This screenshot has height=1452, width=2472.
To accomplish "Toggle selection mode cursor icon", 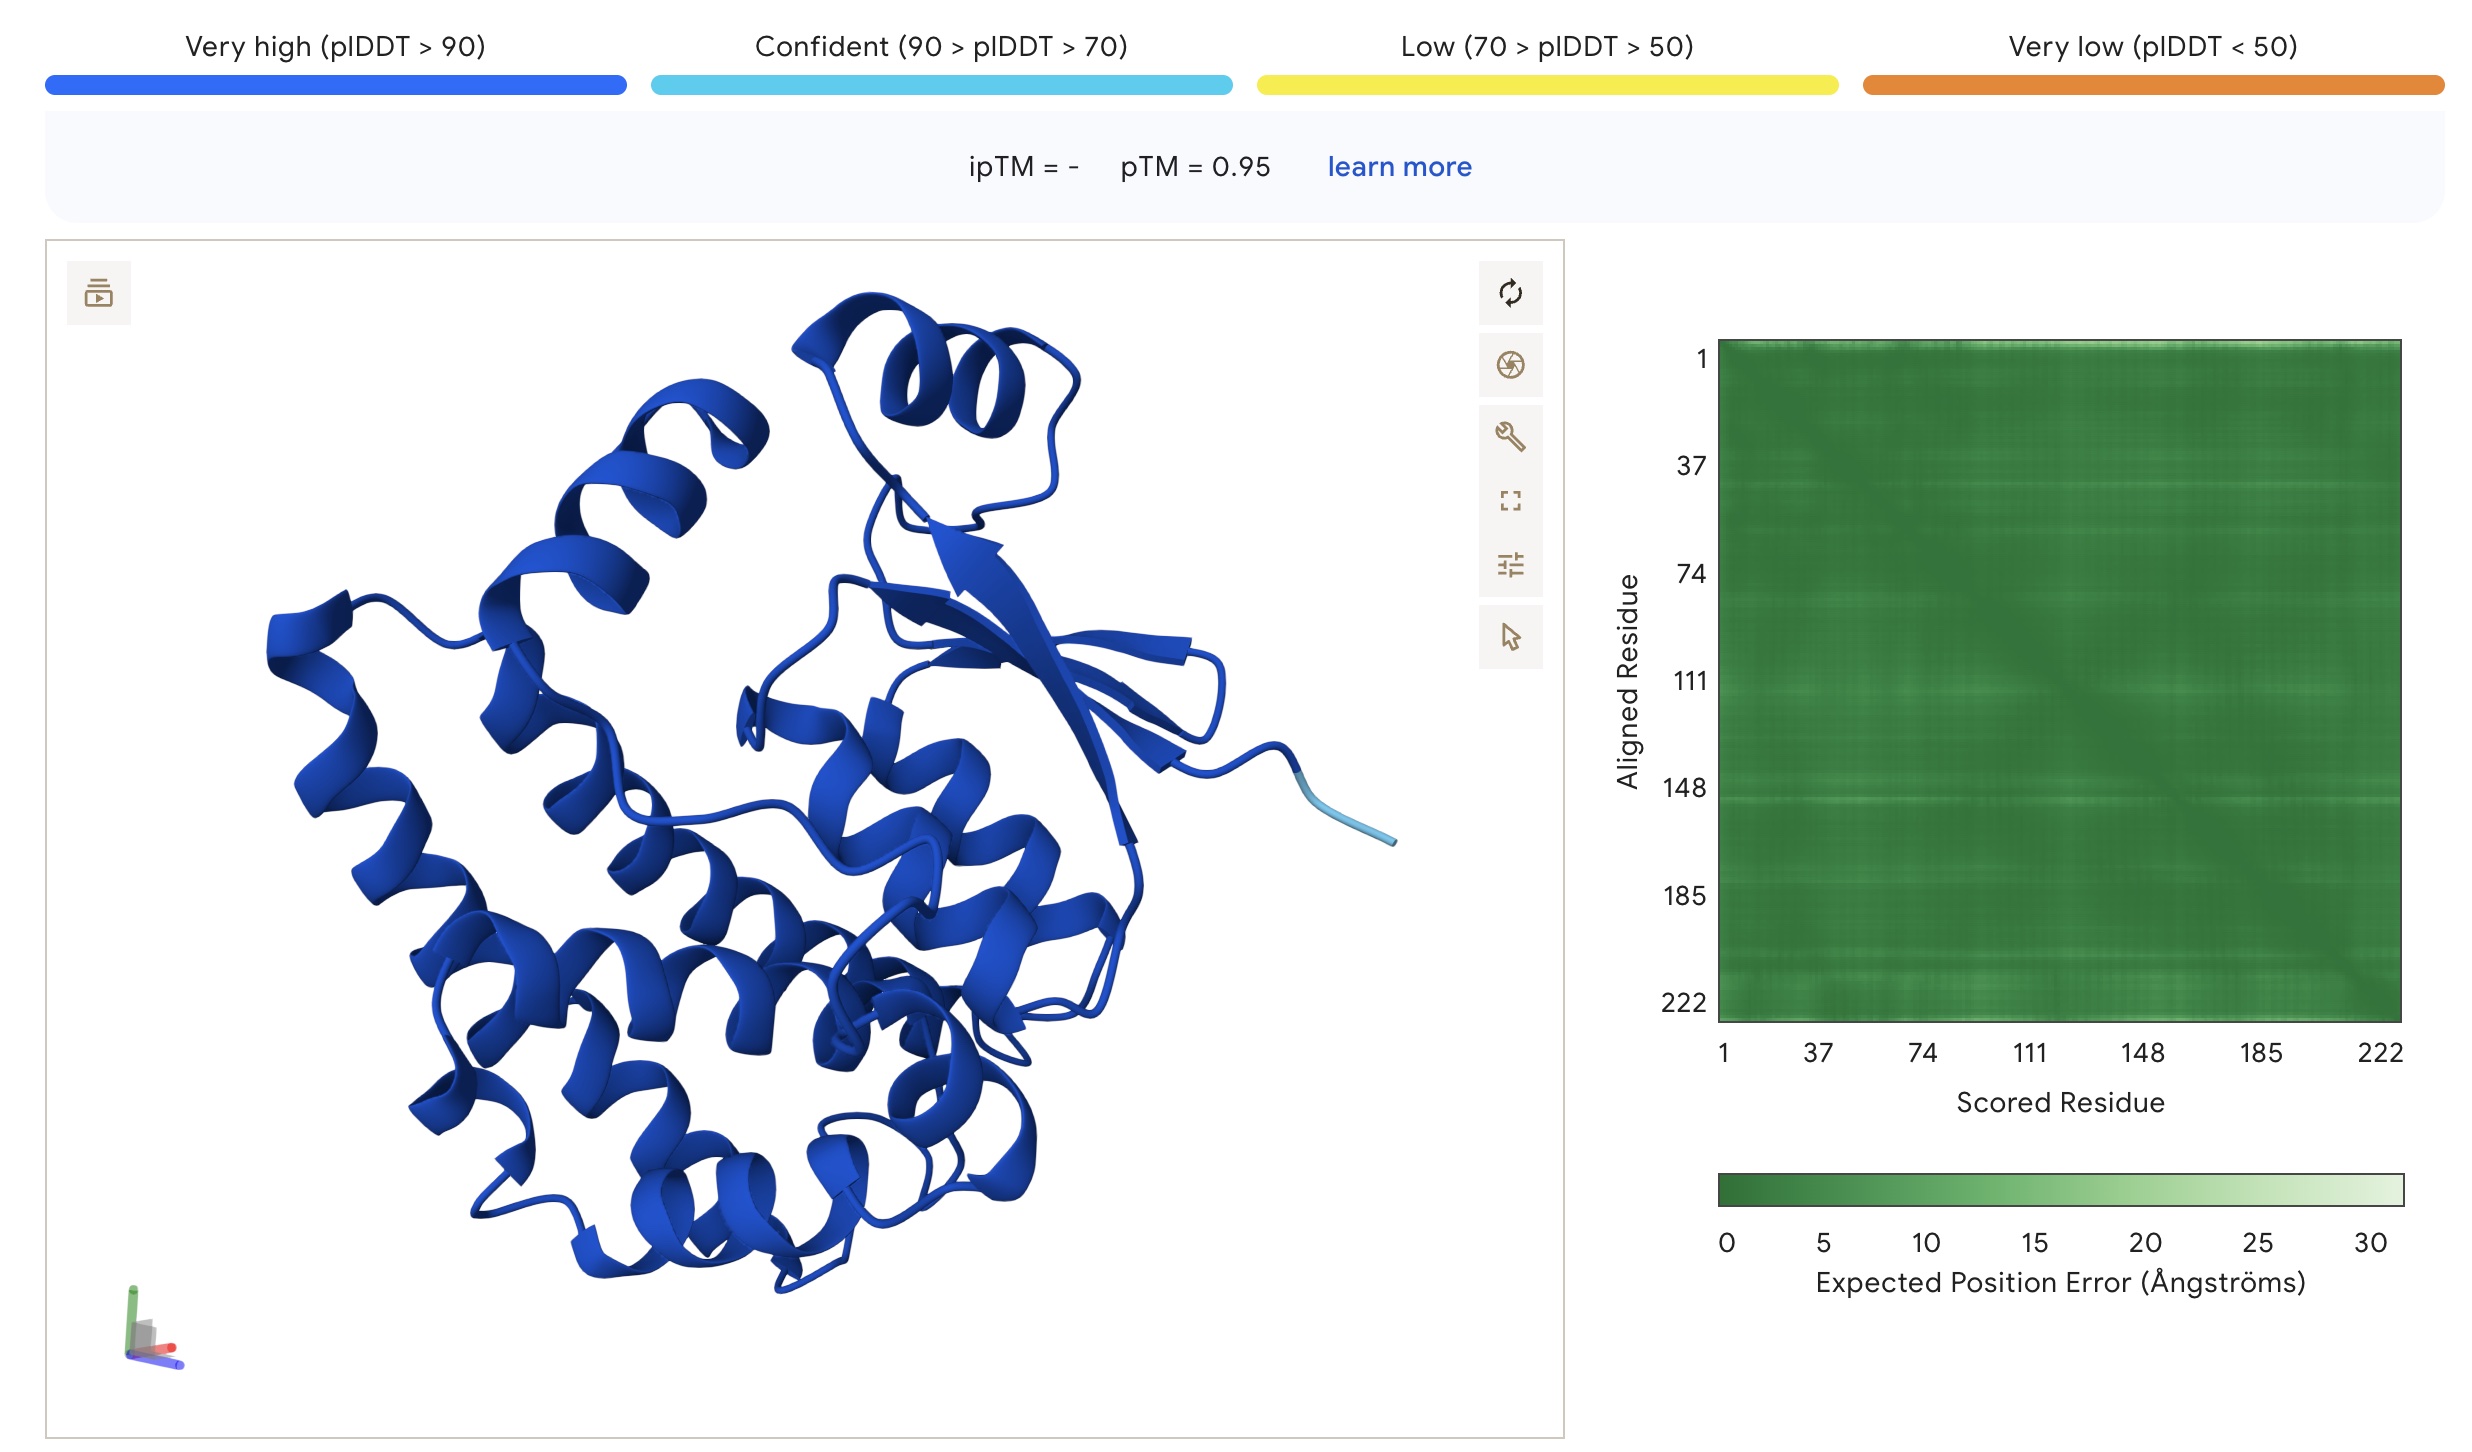I will [1510, 637].
